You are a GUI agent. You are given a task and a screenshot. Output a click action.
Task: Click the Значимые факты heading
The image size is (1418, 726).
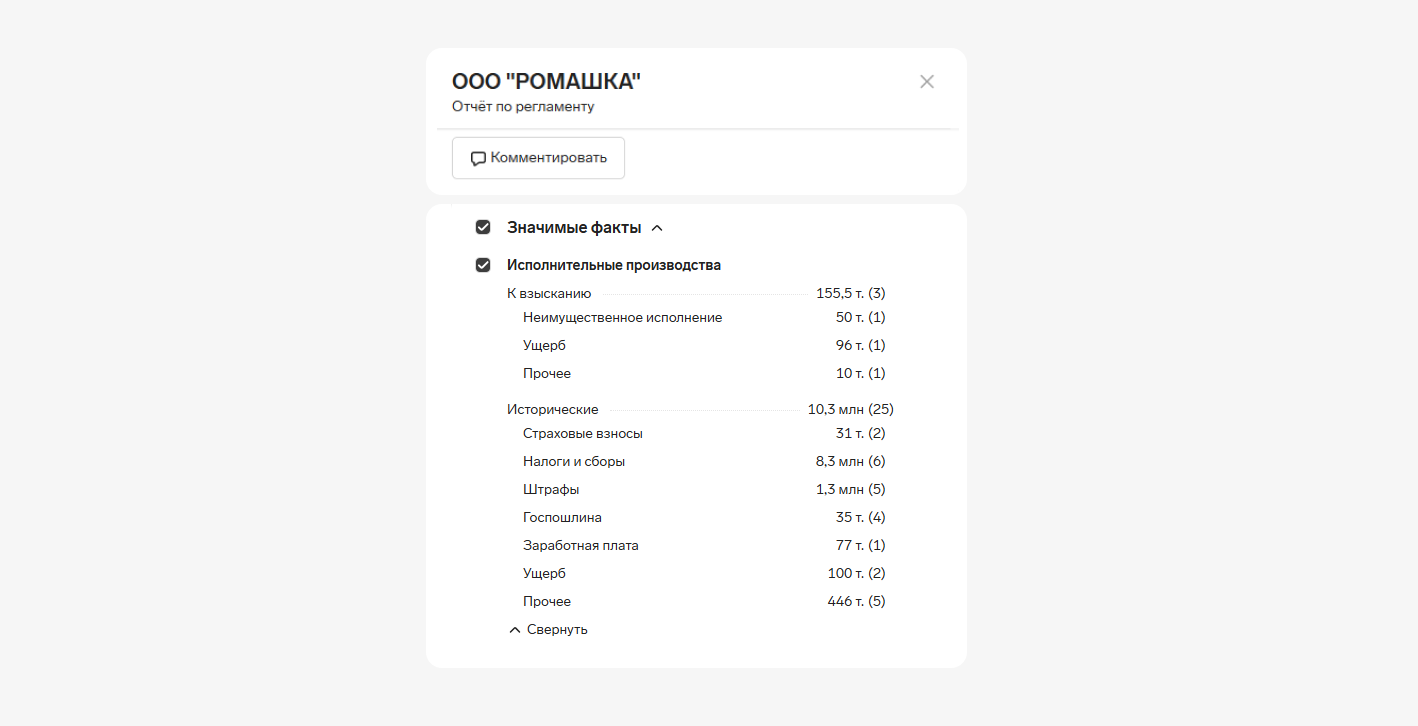573,228
